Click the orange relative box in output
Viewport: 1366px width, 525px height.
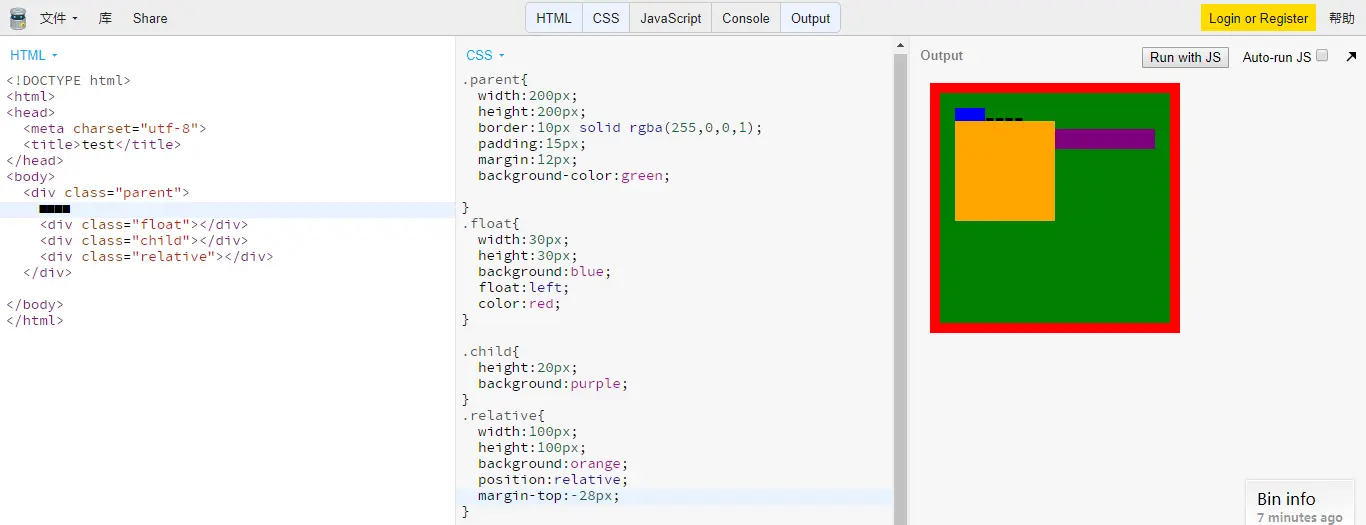pos(1005,171)
